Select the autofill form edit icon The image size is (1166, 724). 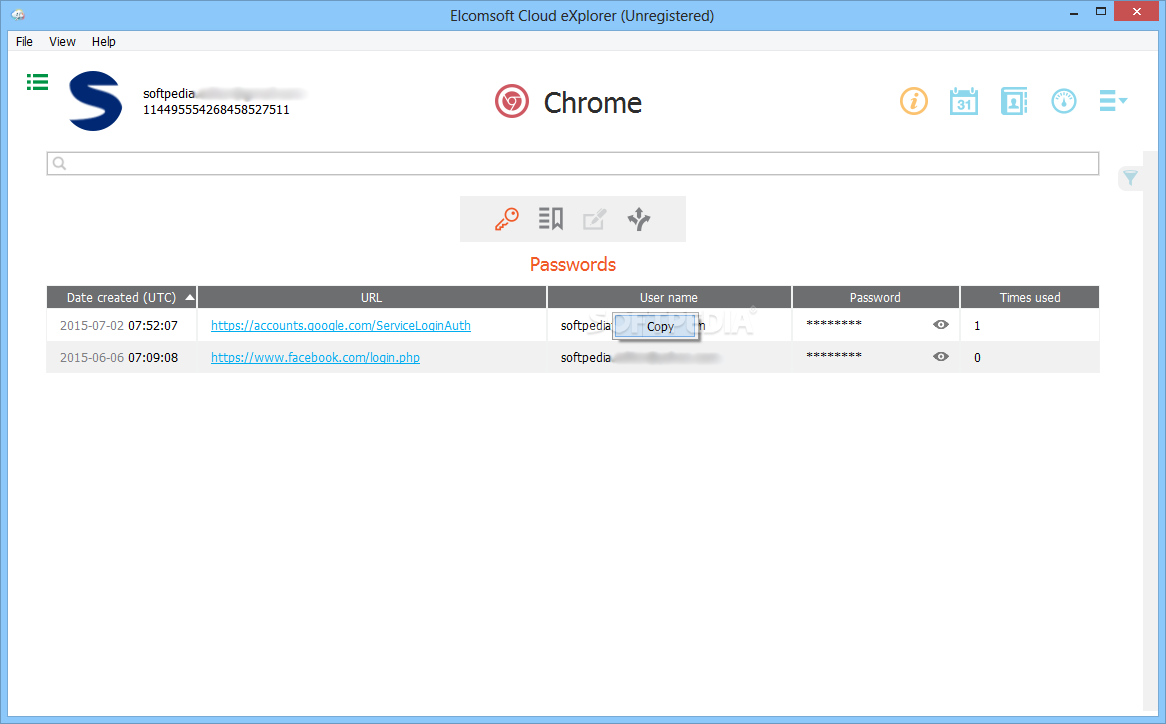(594, 219)
